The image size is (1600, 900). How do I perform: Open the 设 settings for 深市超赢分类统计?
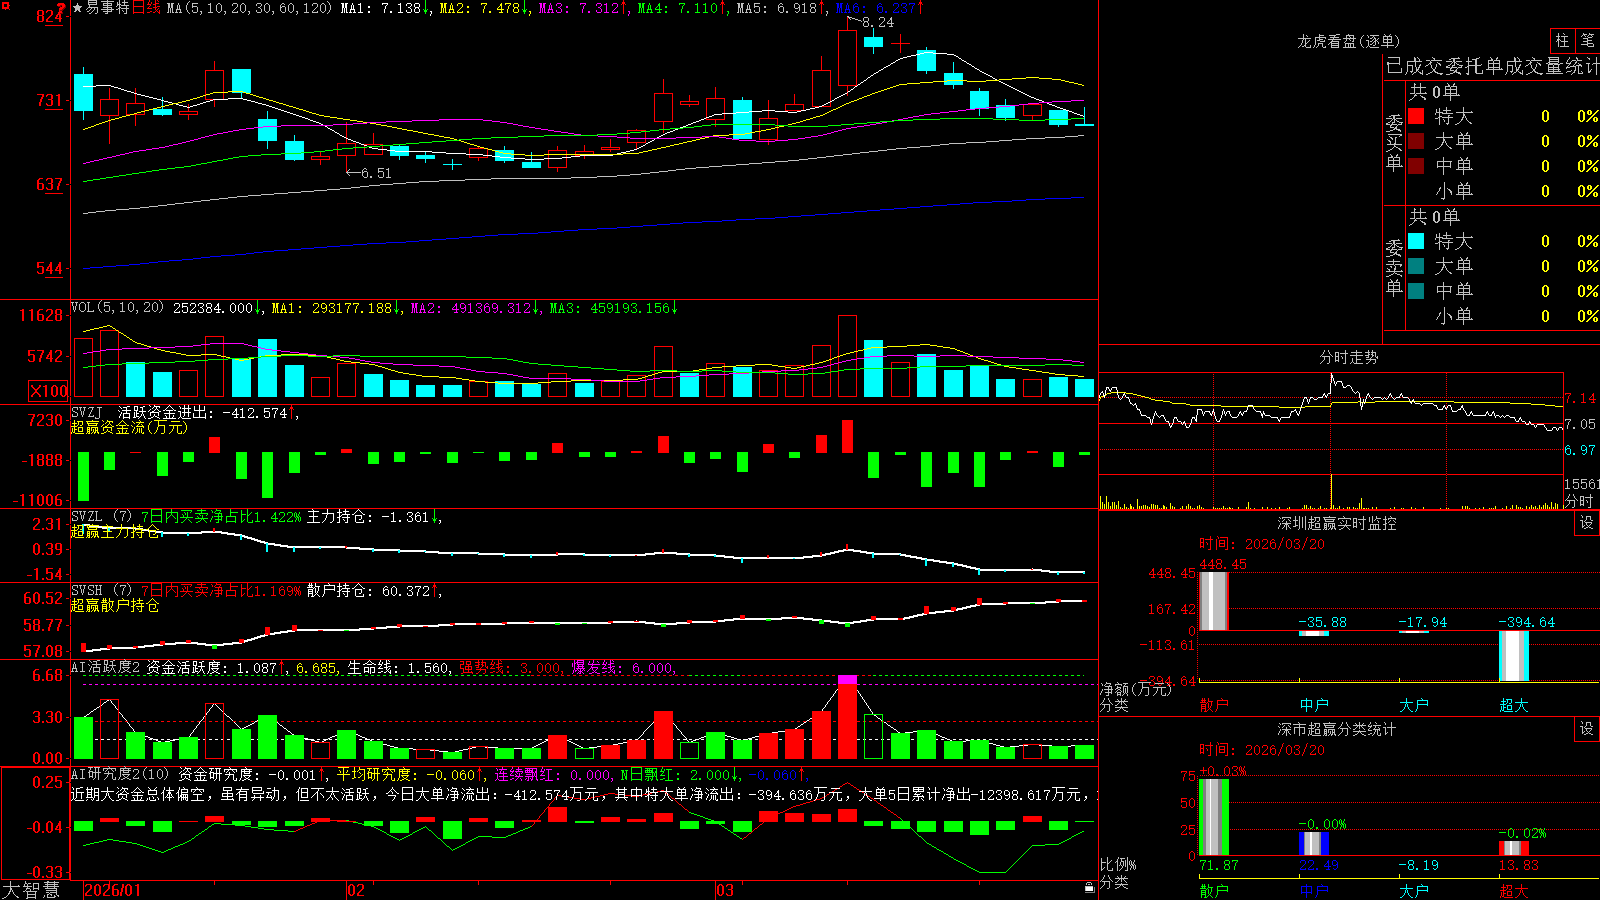pos(1587,729)
